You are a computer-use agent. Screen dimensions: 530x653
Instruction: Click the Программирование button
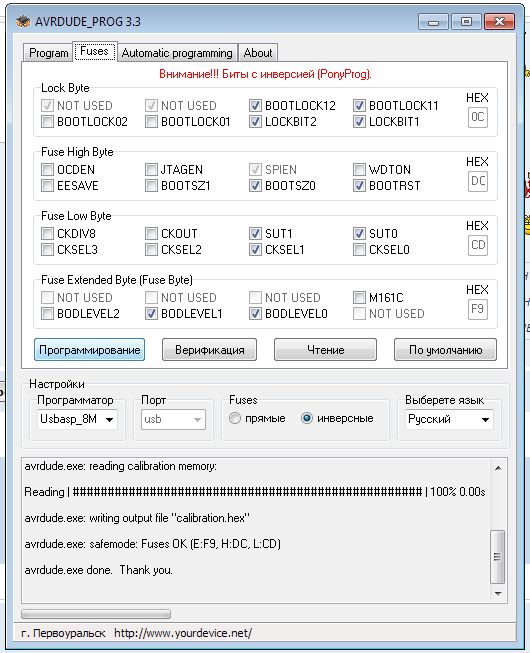pos(90,349)
